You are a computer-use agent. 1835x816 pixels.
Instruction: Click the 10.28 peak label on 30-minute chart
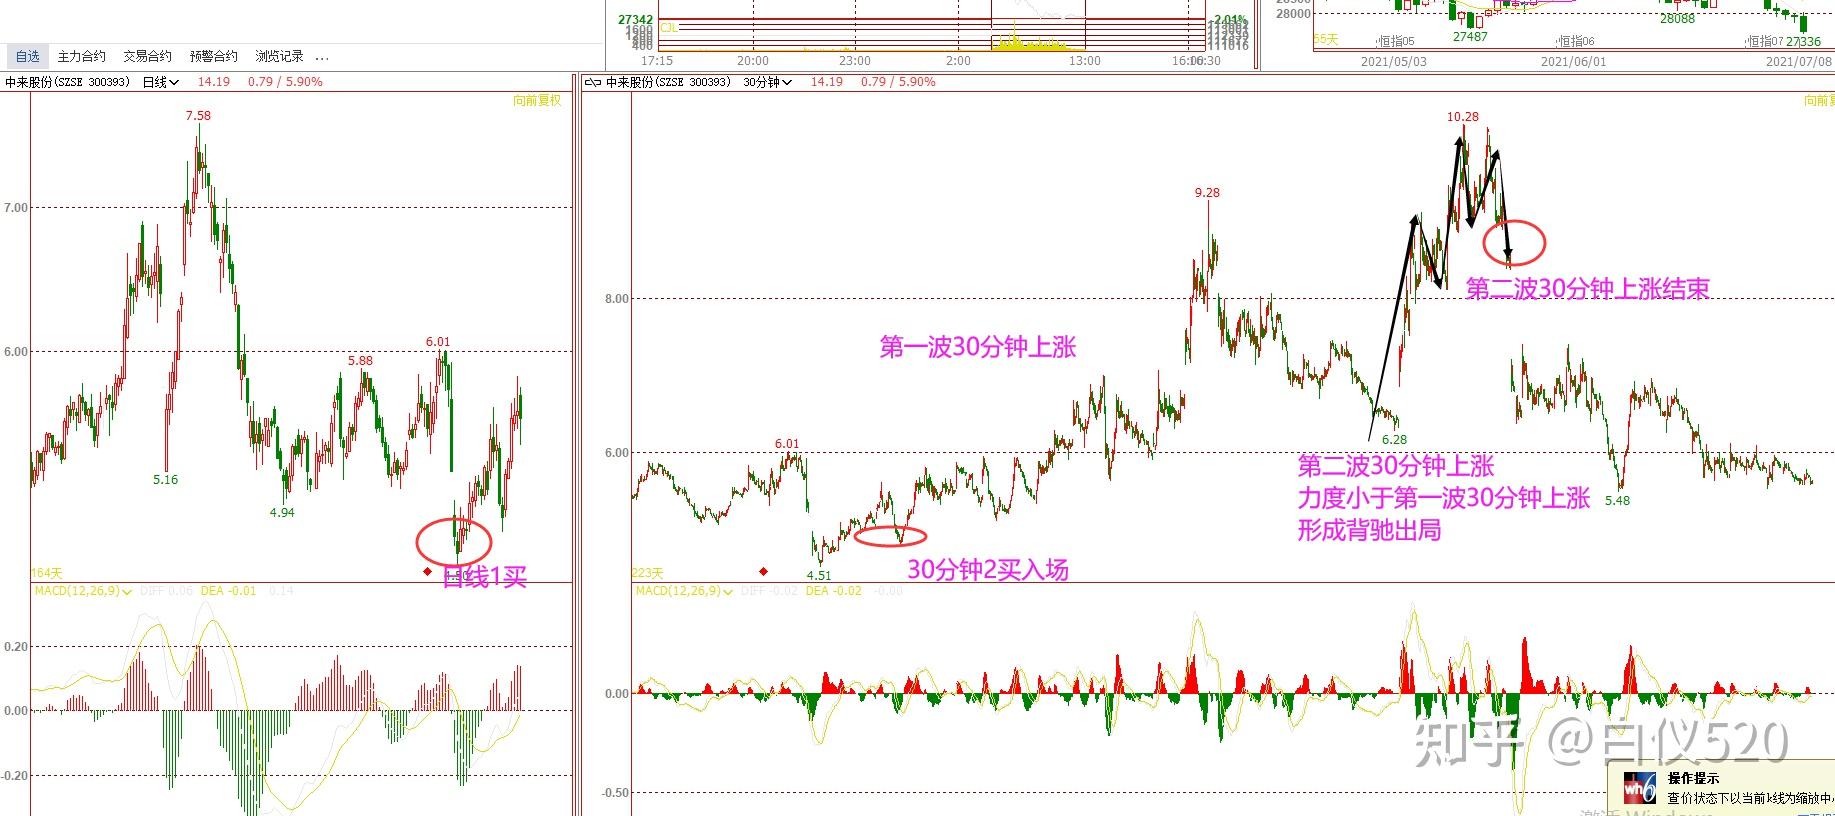[1462, 117]
